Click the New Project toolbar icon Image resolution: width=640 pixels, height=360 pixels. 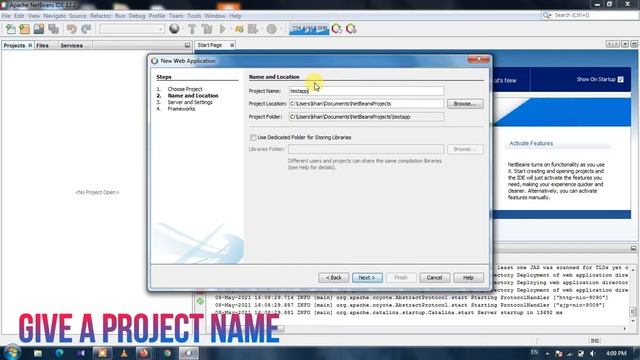click(24, 29)
